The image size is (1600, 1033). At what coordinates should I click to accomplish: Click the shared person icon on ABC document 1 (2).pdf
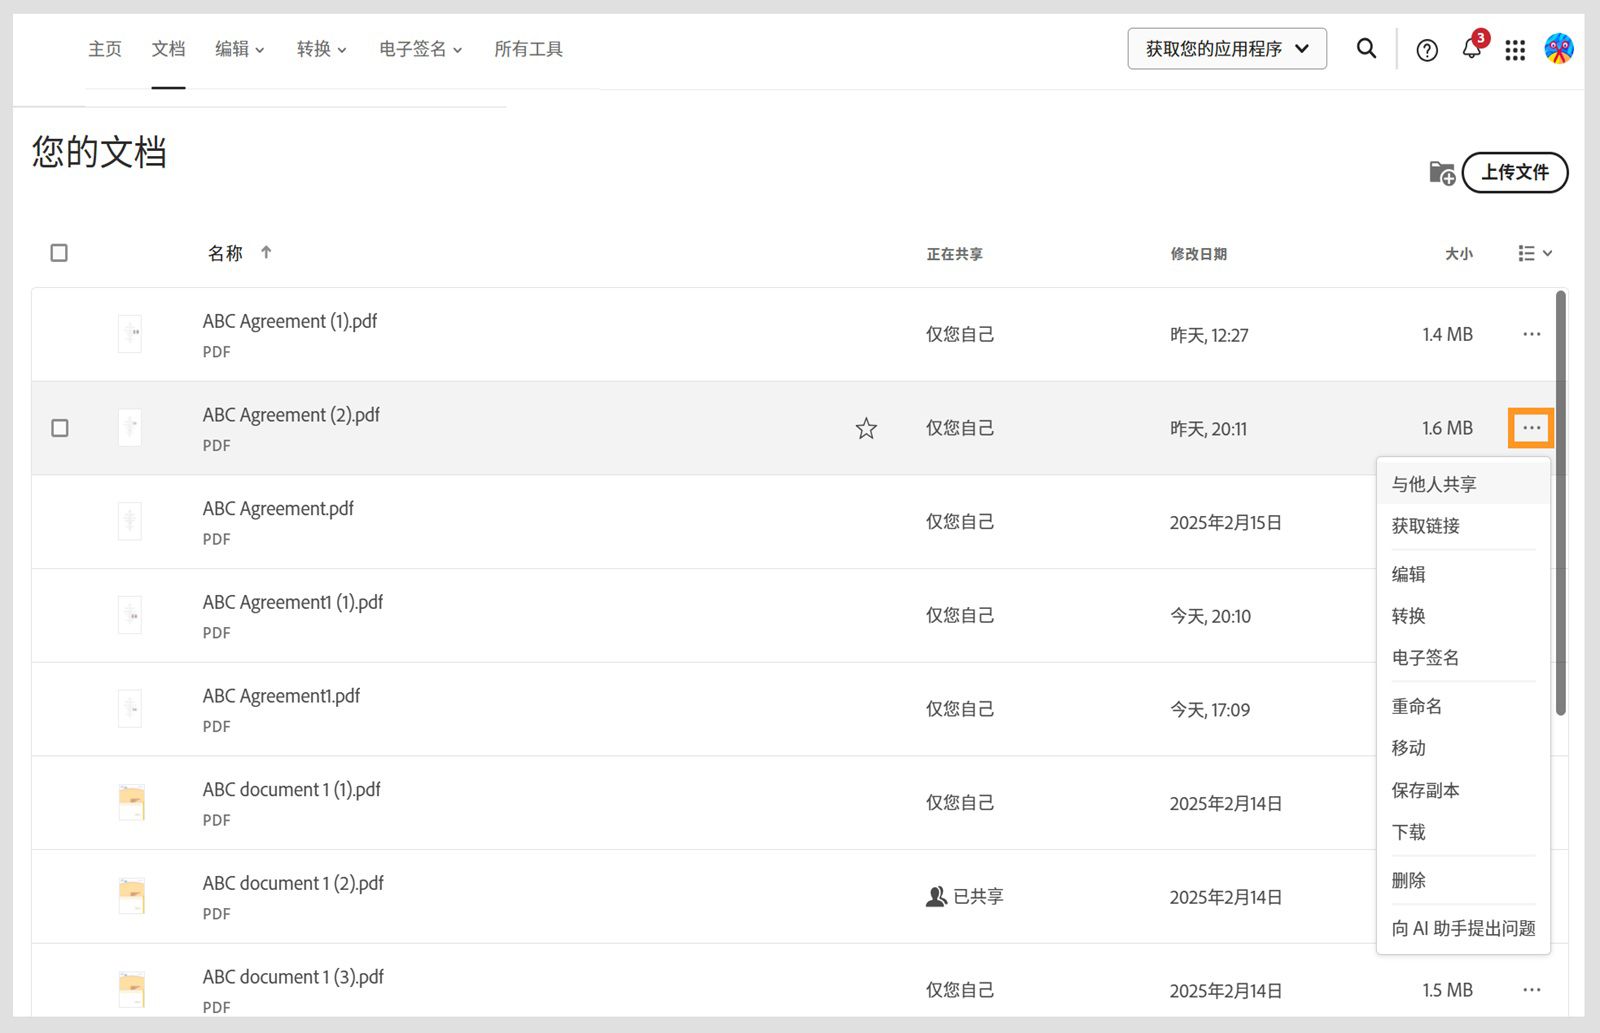(x=935, y=896)
